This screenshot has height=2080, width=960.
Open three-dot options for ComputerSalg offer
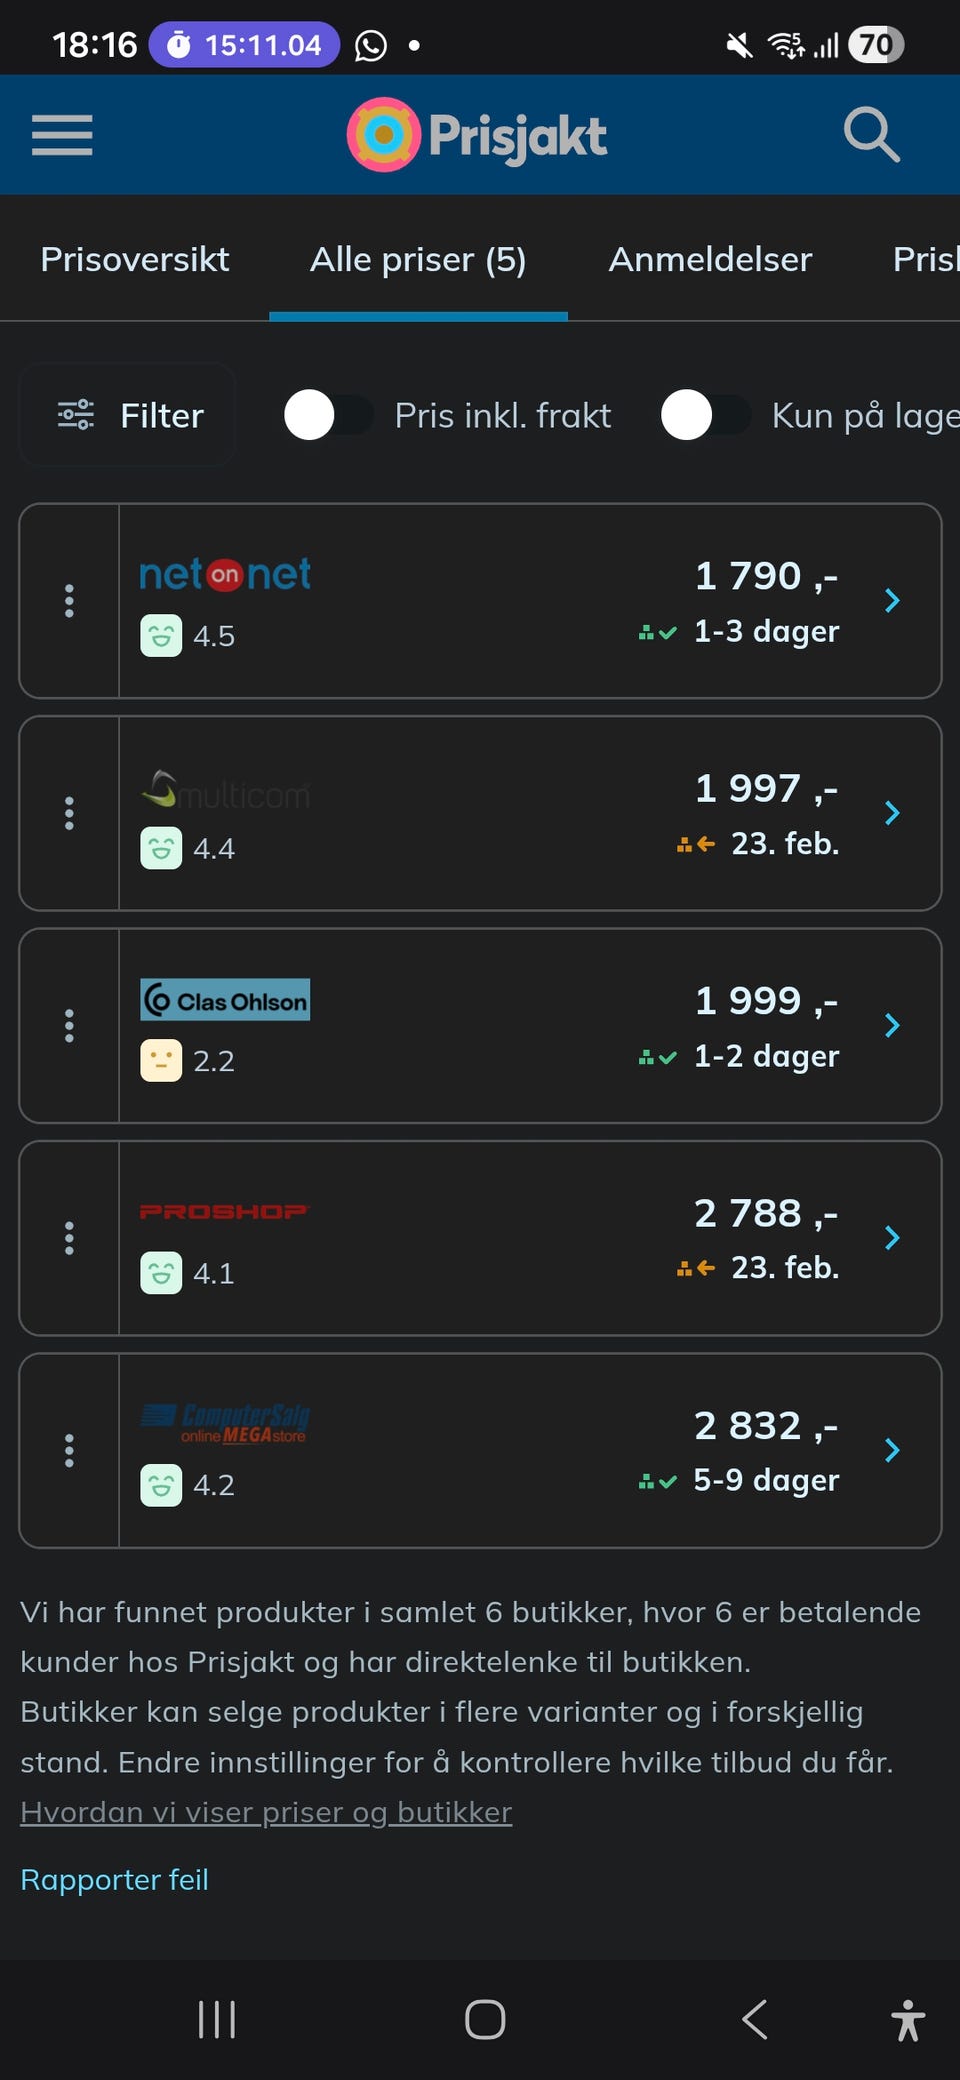(69, 1451)
